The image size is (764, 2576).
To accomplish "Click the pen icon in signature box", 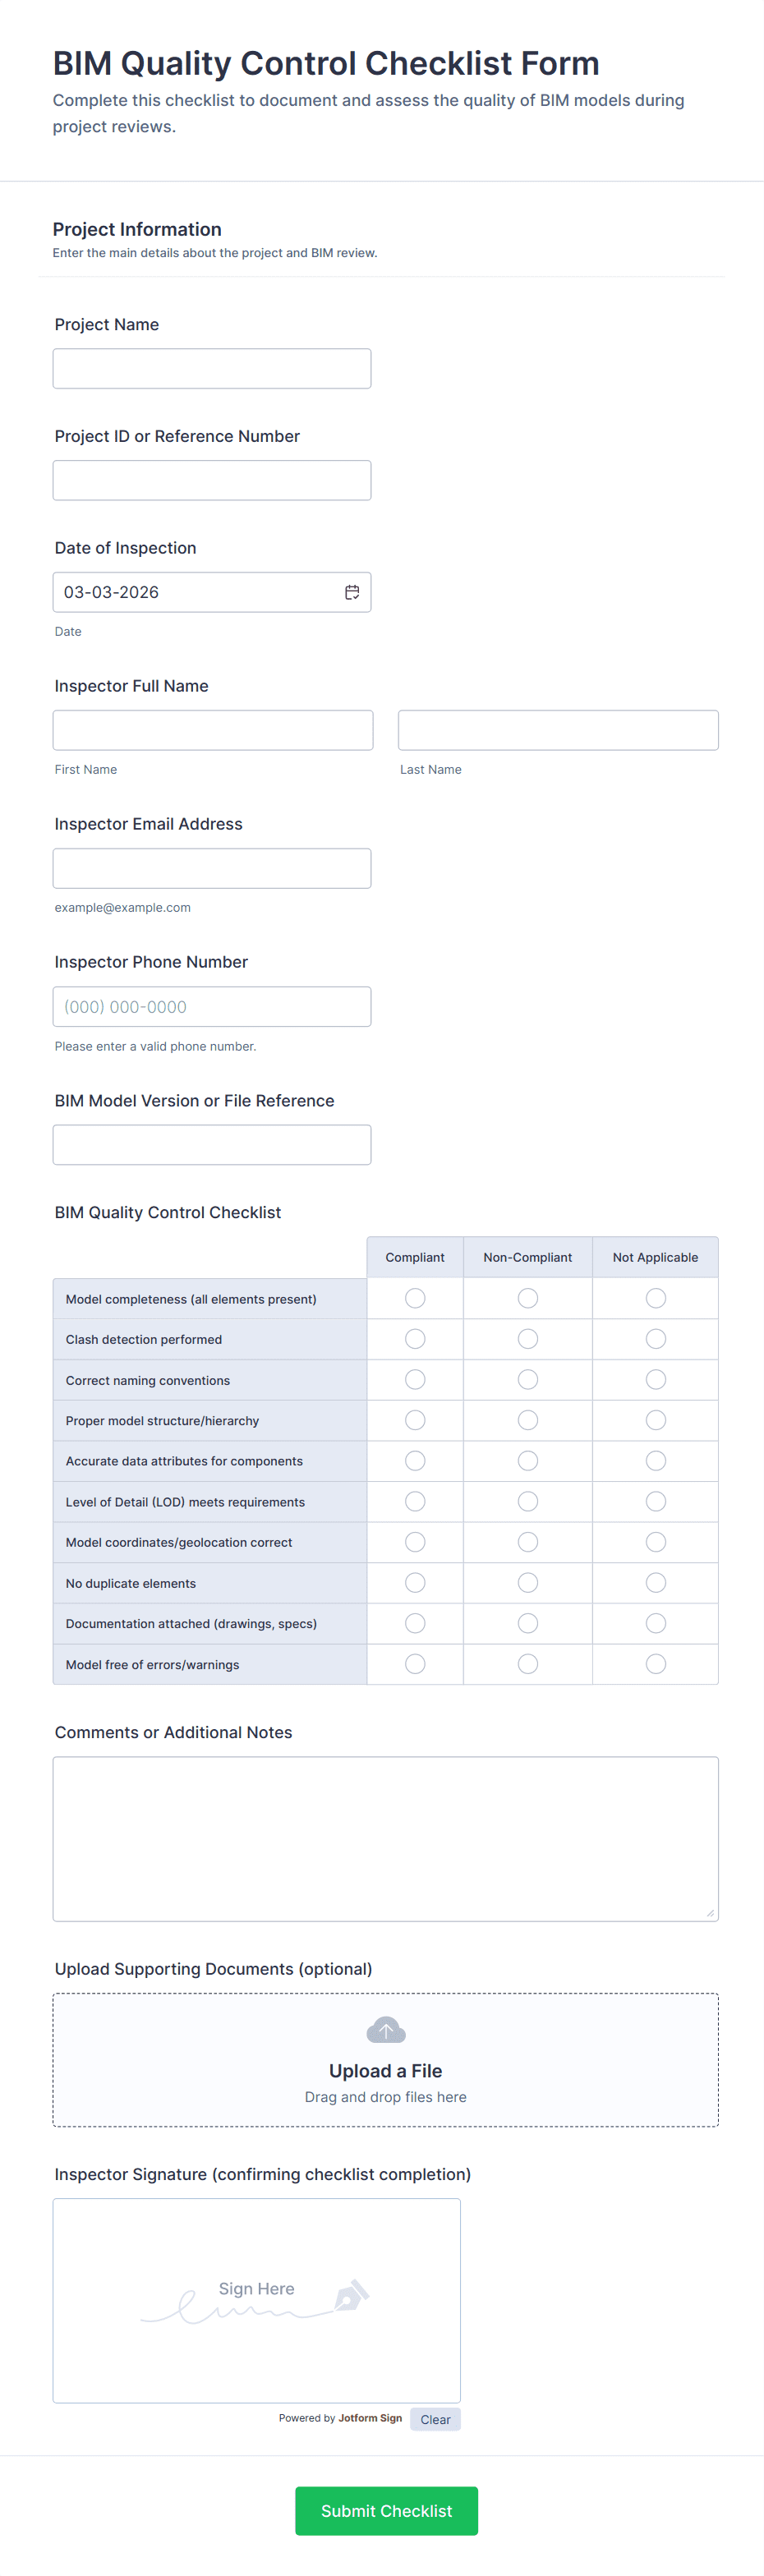I will coord(351,2296).
